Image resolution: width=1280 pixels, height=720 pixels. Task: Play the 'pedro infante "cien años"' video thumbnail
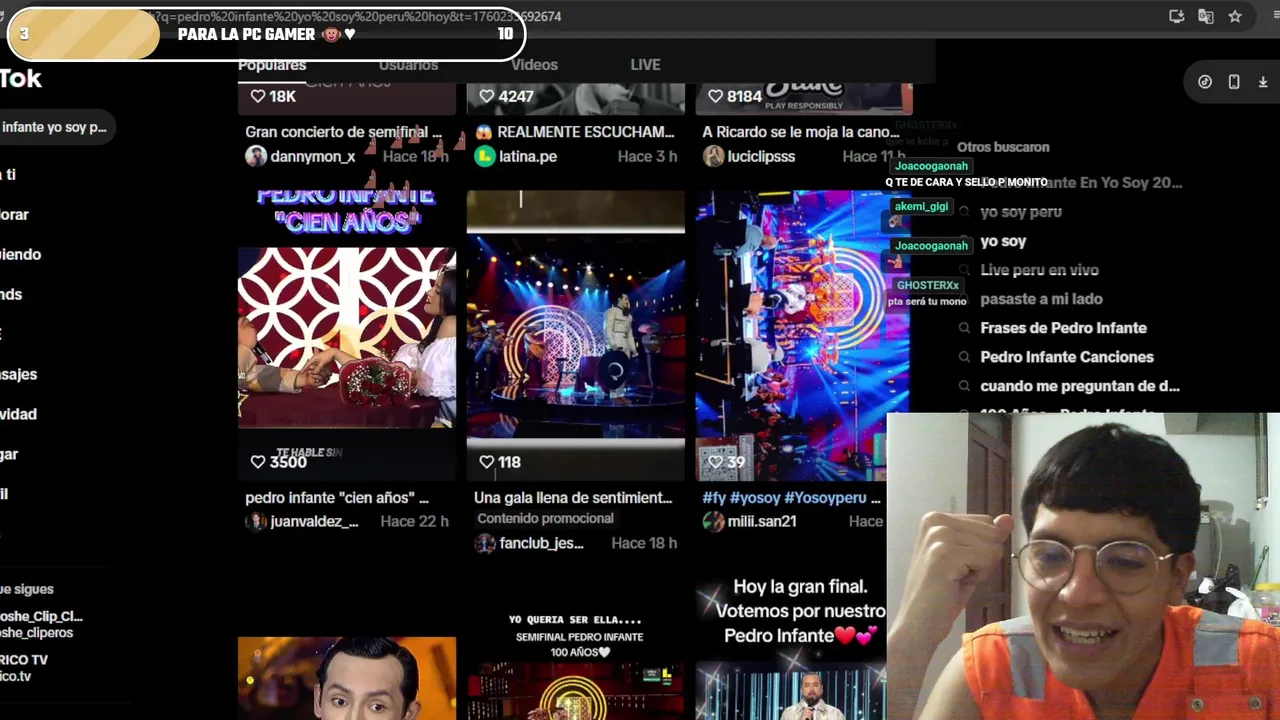coord(346,336)
